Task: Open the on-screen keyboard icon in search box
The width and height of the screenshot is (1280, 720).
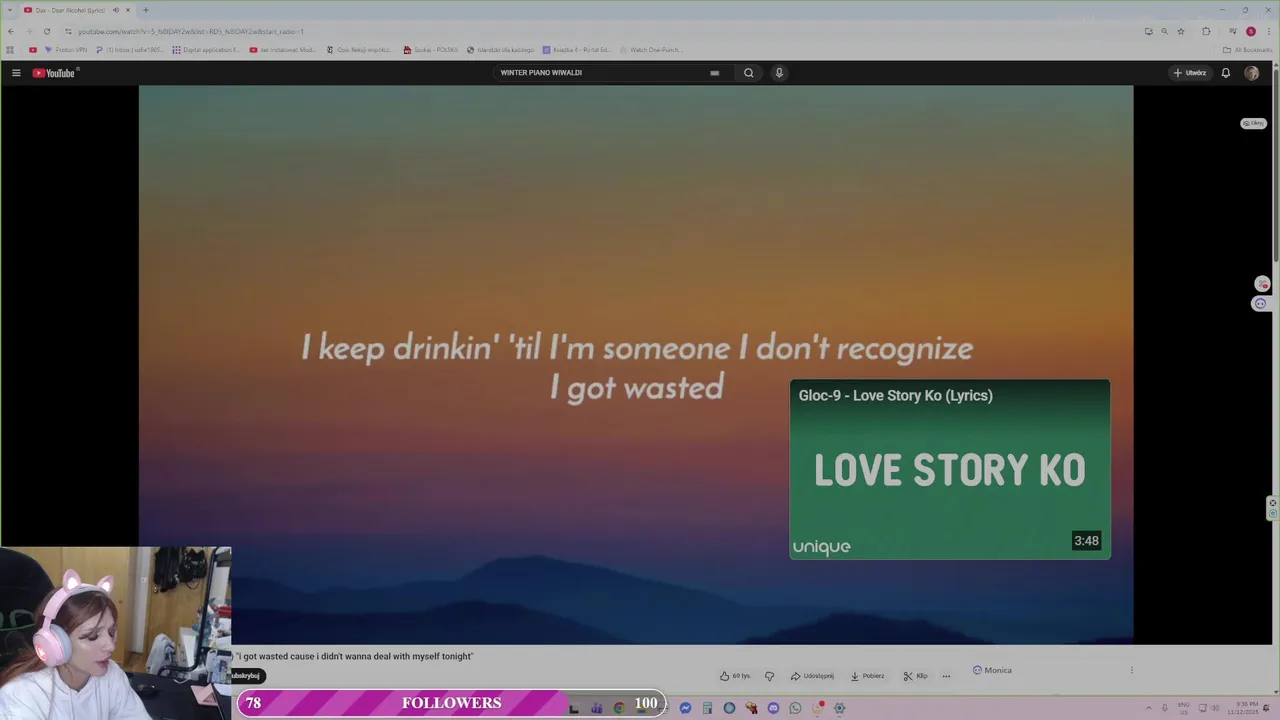Action: click(x=714, y=73)
